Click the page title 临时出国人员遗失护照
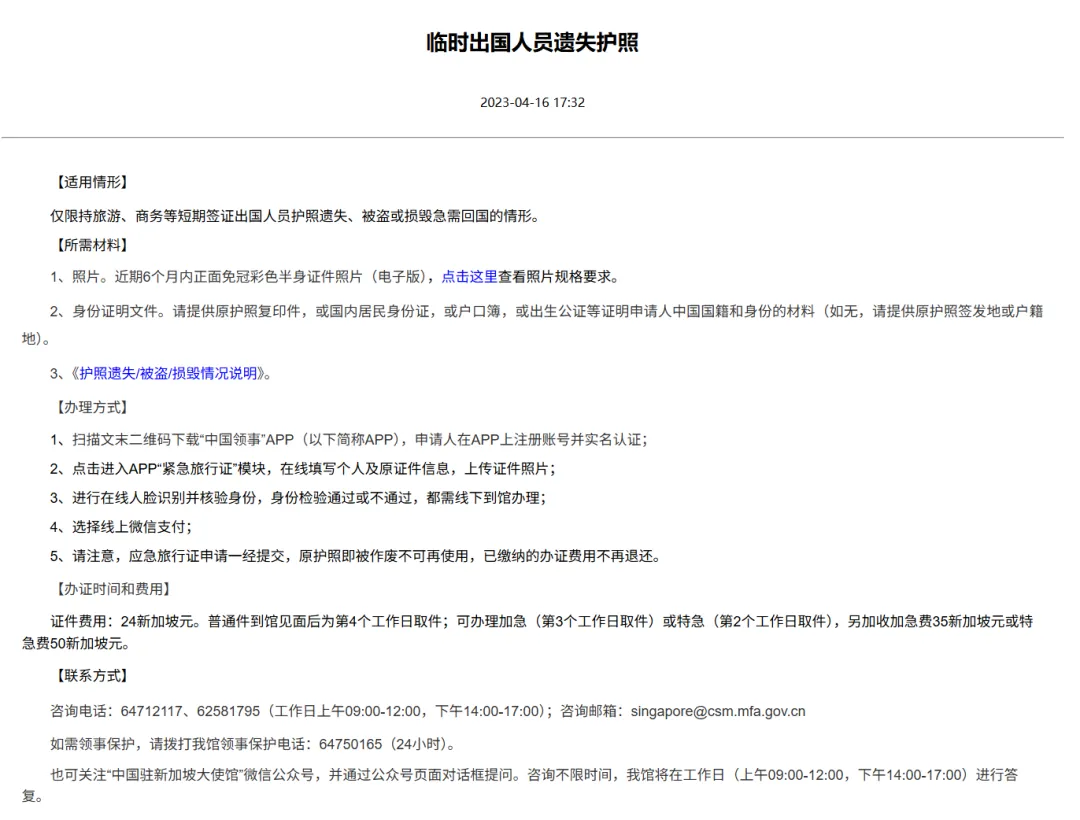Image resolution: width=1080 pixels, height=820 pixels. (532, 43)
